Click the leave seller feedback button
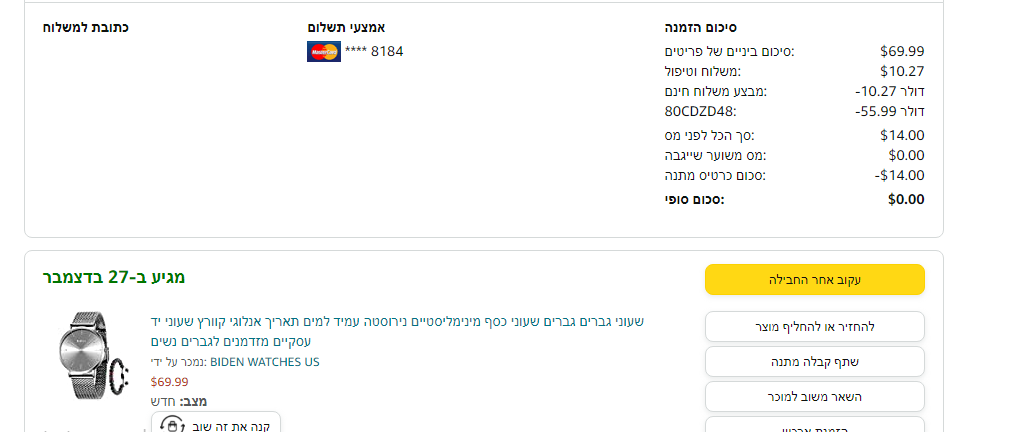Viewport: 1034px width, 432px height. click(x=814, y=397)
